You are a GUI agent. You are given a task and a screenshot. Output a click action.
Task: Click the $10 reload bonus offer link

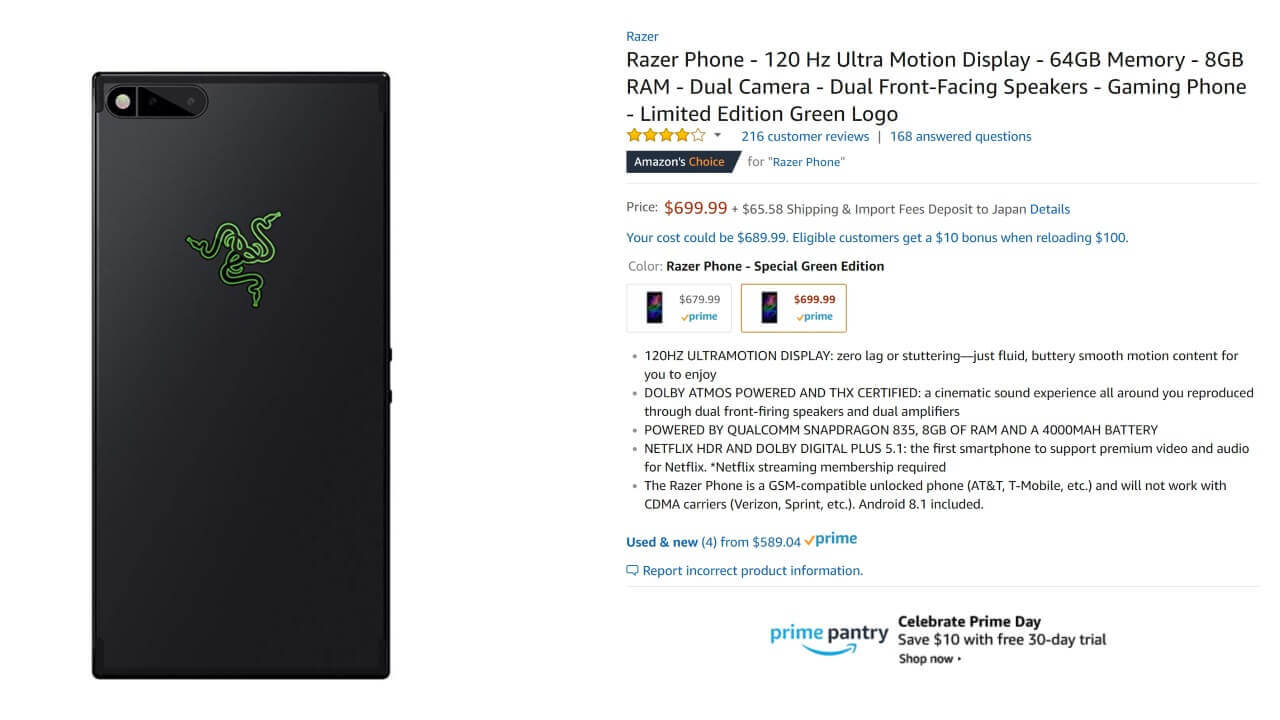coord(876,238)
